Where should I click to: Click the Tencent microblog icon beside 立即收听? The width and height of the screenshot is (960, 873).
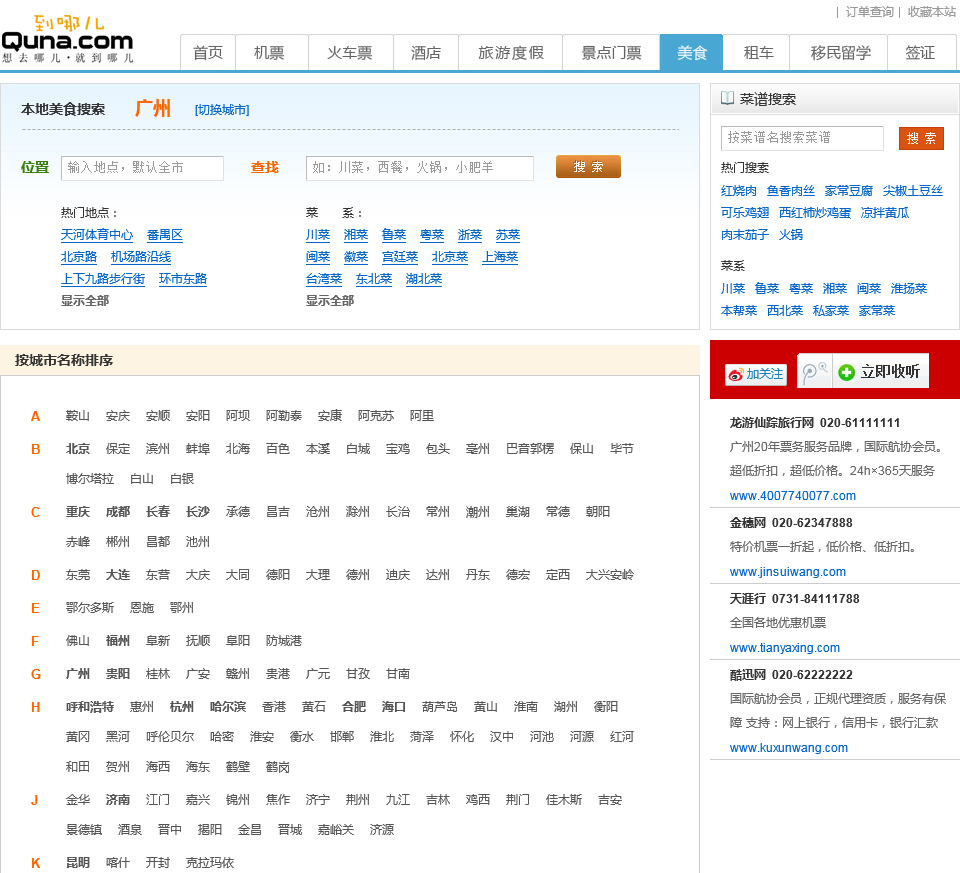point(814,371)
